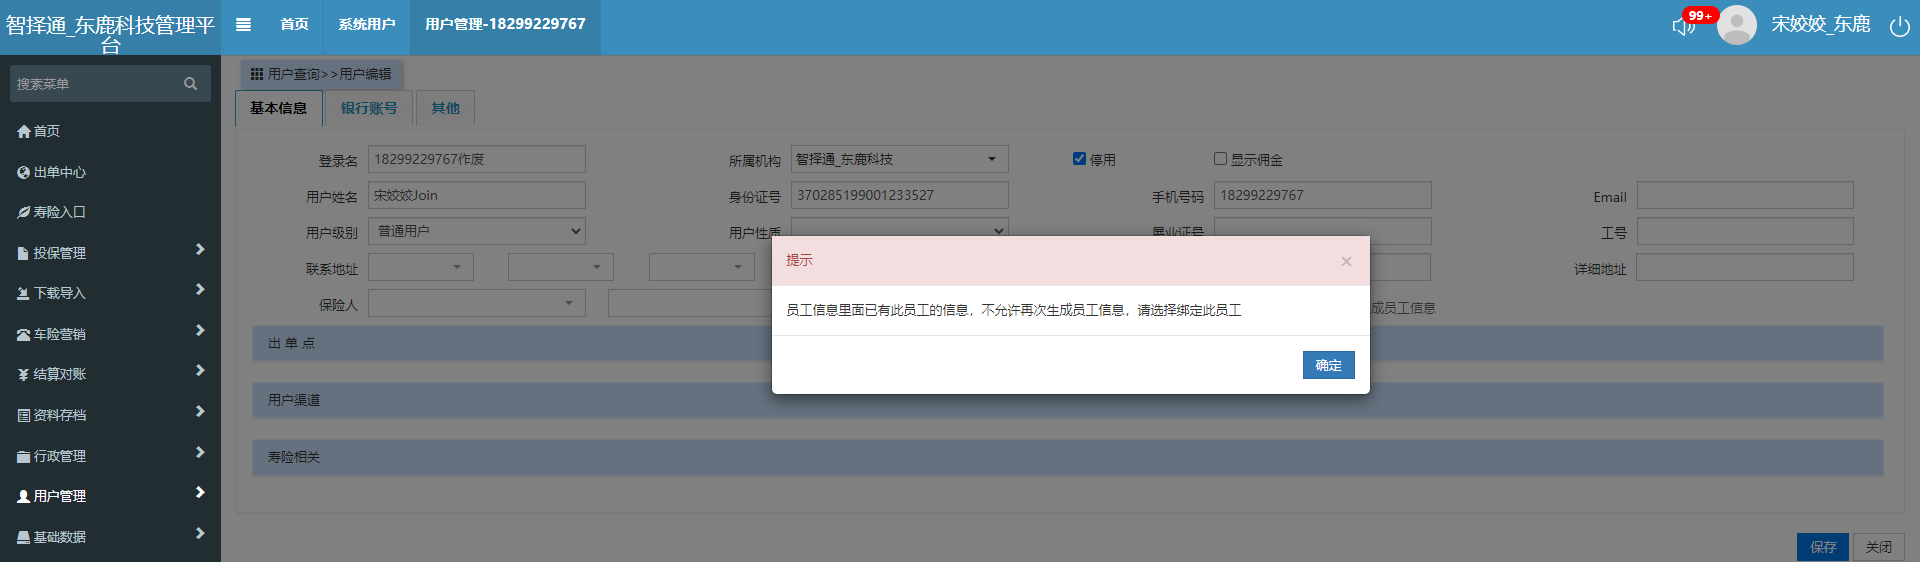The width and height of the screenshot is (1920, 562).
Task: Click the 宋姣姣_东鹿 username link
Action: click(x=1821, y=24)
